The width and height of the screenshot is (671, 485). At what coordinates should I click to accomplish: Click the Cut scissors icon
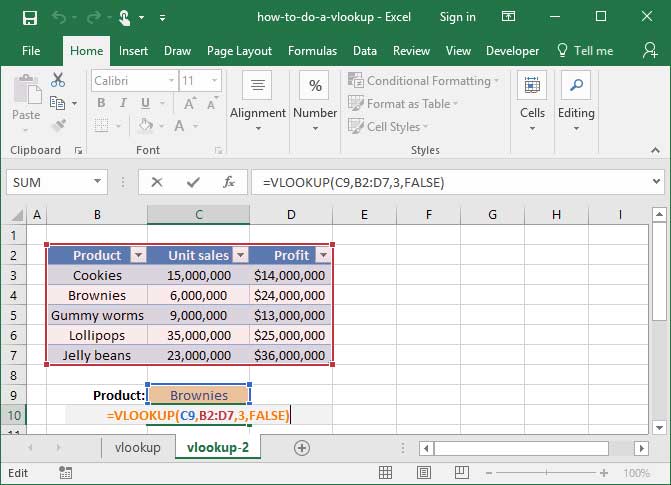point(58,80)
